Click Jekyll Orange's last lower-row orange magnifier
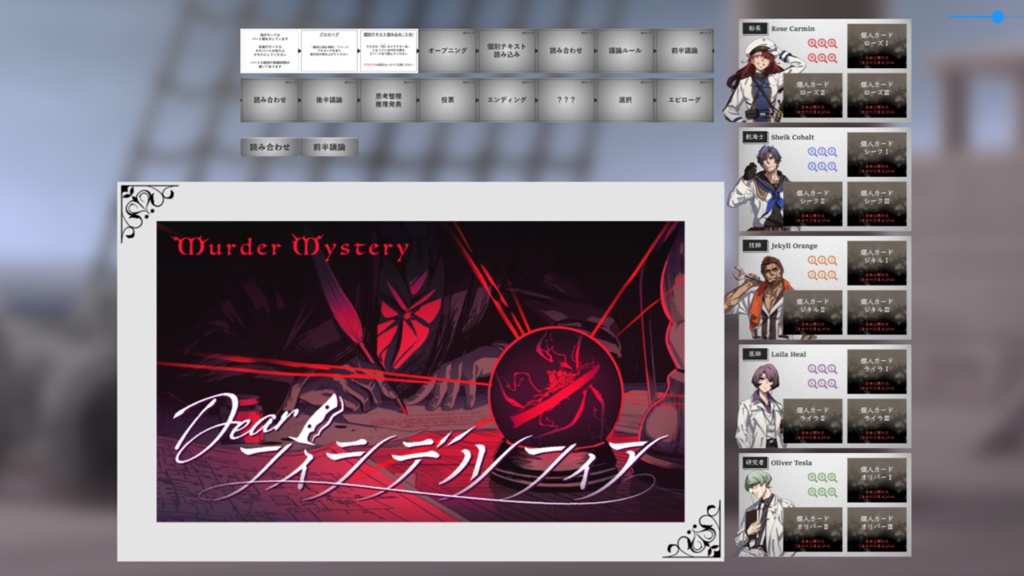The height and width of the screenshot is (576, 1024). click(x=832, y=275)
